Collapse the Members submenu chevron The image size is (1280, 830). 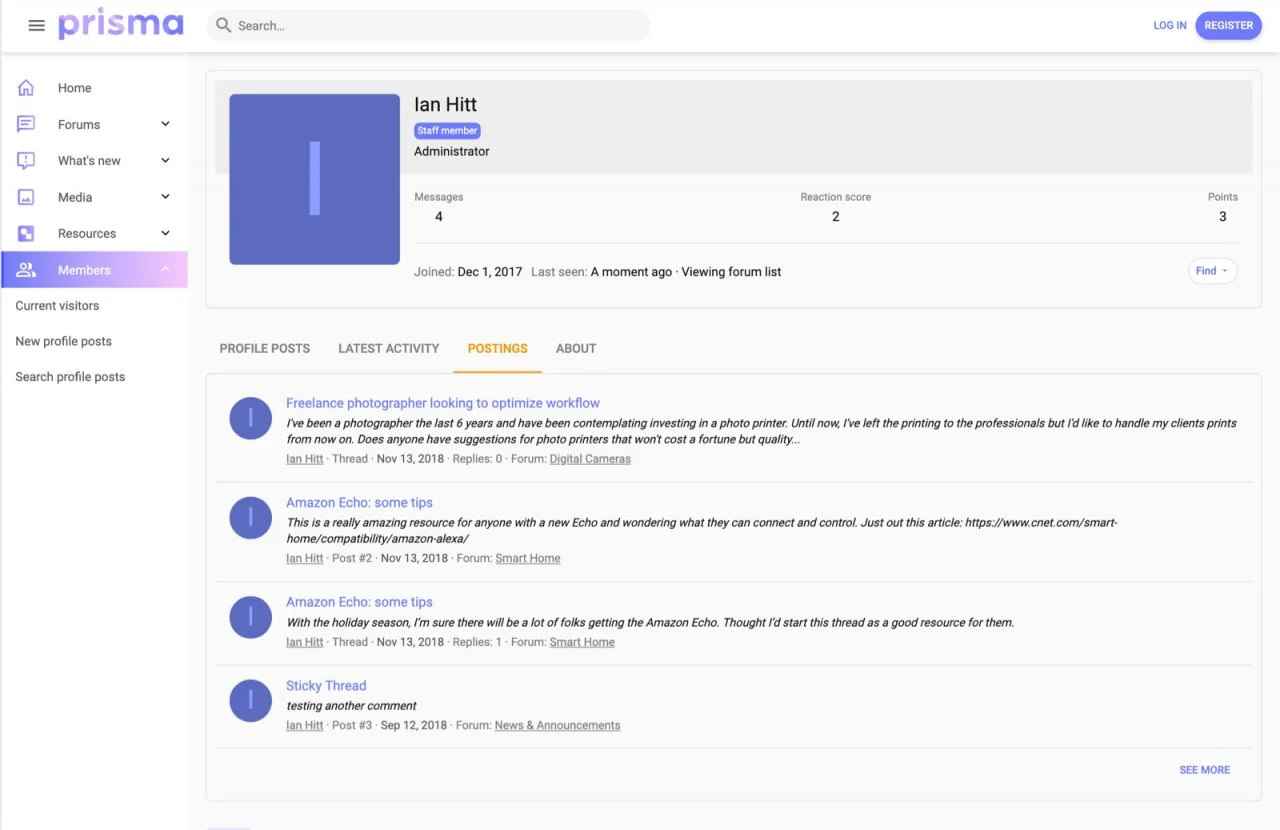[166, 270]
